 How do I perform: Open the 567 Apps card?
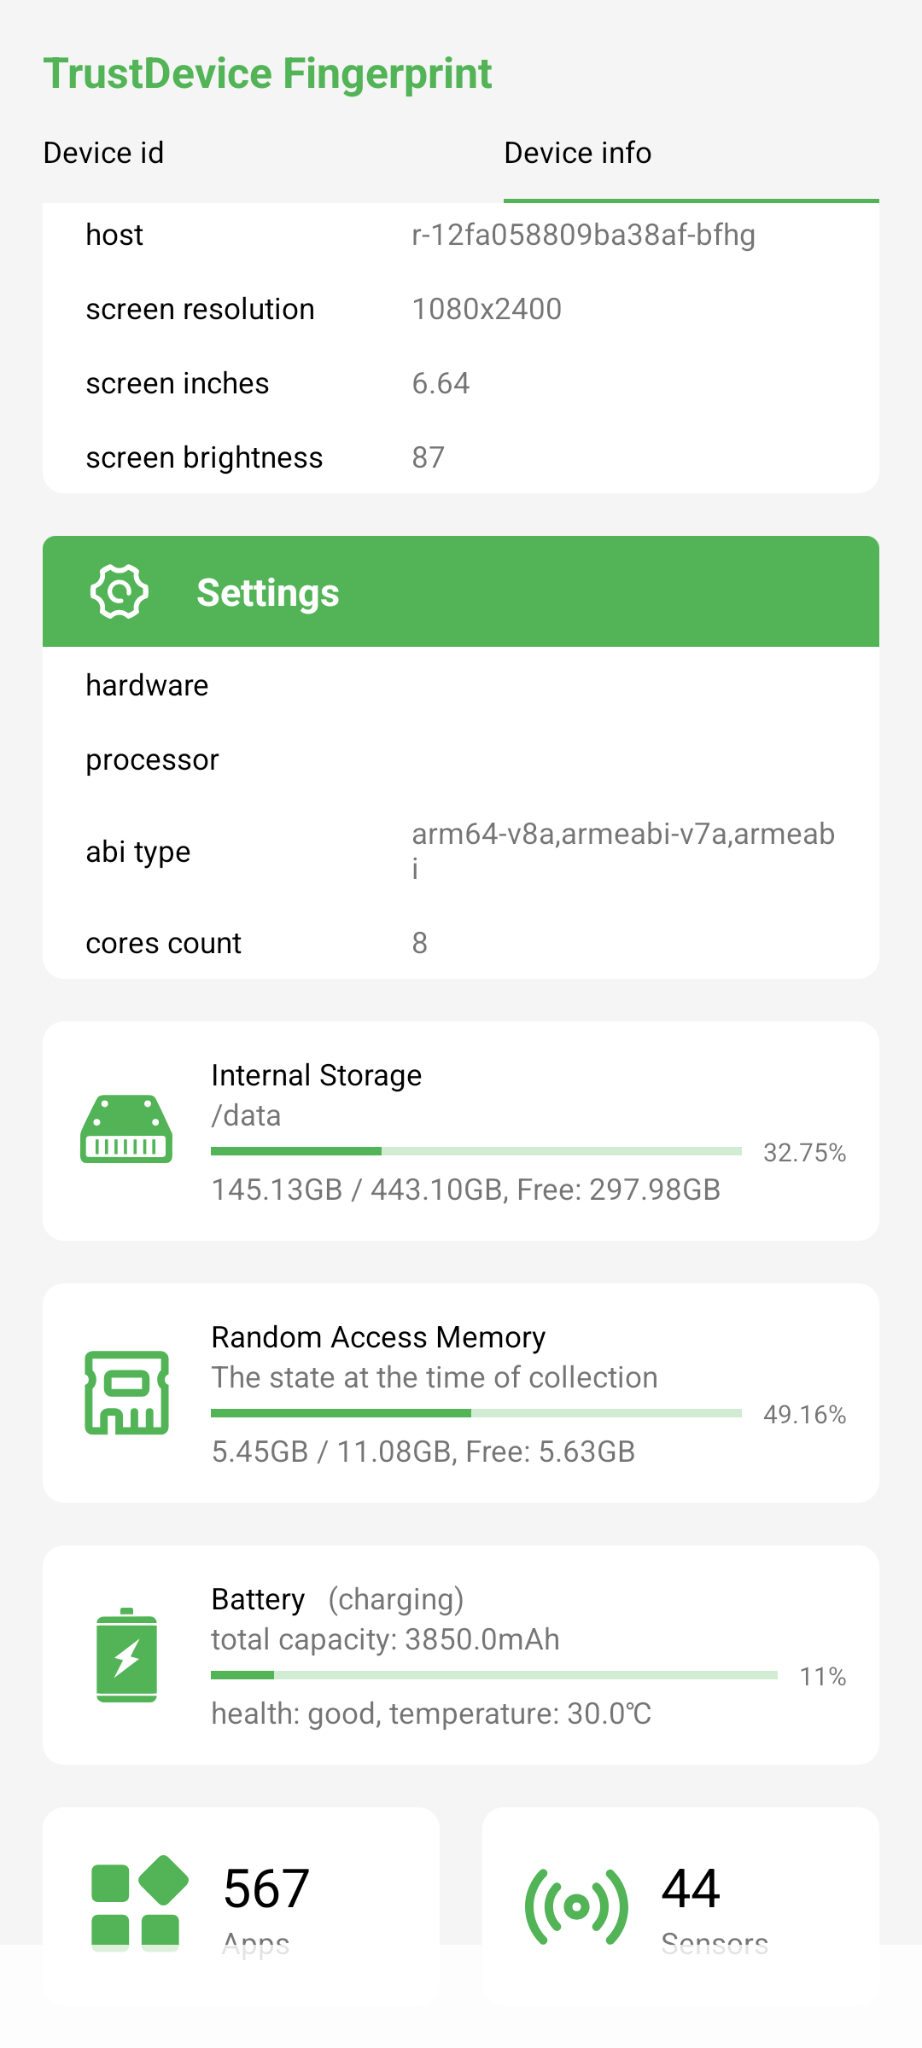tap(241, 1905)
